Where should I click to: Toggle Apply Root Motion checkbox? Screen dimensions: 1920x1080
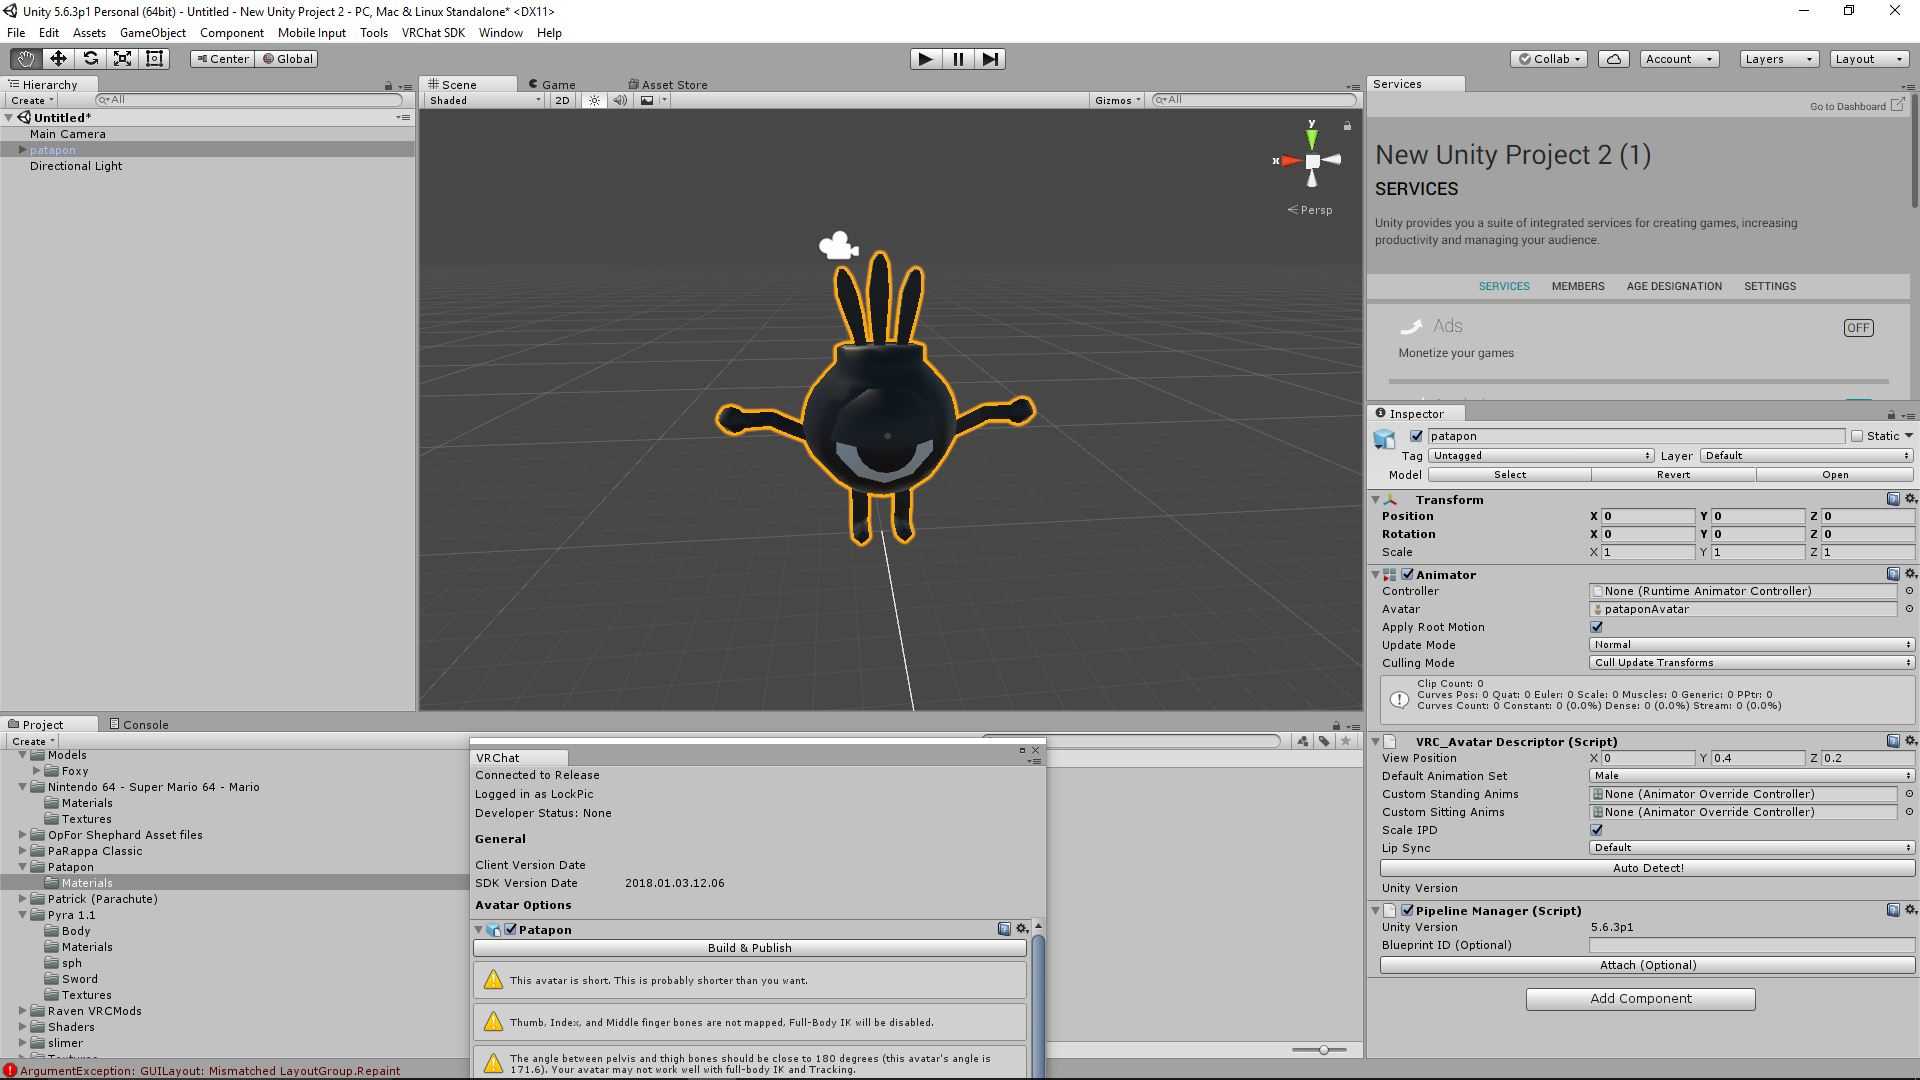tap(1596, 627)
